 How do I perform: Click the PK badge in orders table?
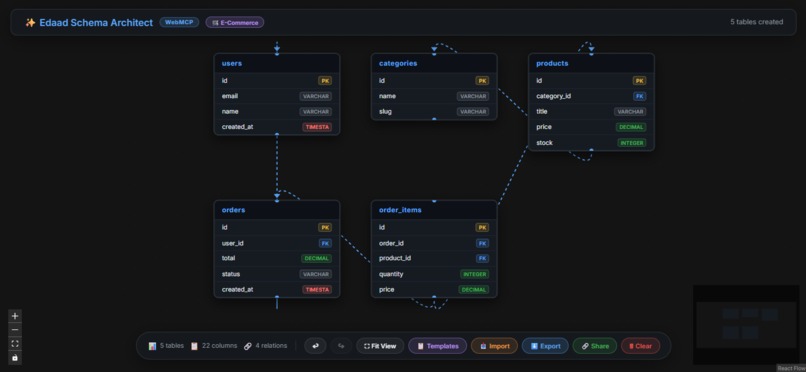(x=325, y=227)
